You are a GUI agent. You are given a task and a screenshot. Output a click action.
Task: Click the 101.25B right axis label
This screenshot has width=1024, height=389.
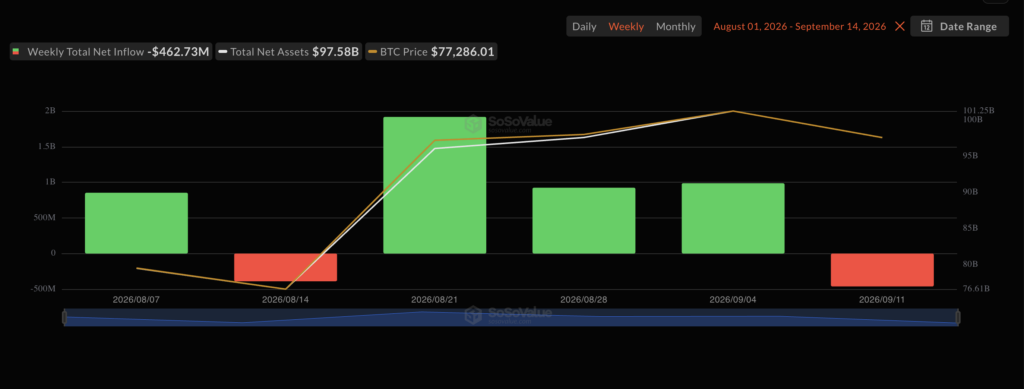click(x=978, y=110)
